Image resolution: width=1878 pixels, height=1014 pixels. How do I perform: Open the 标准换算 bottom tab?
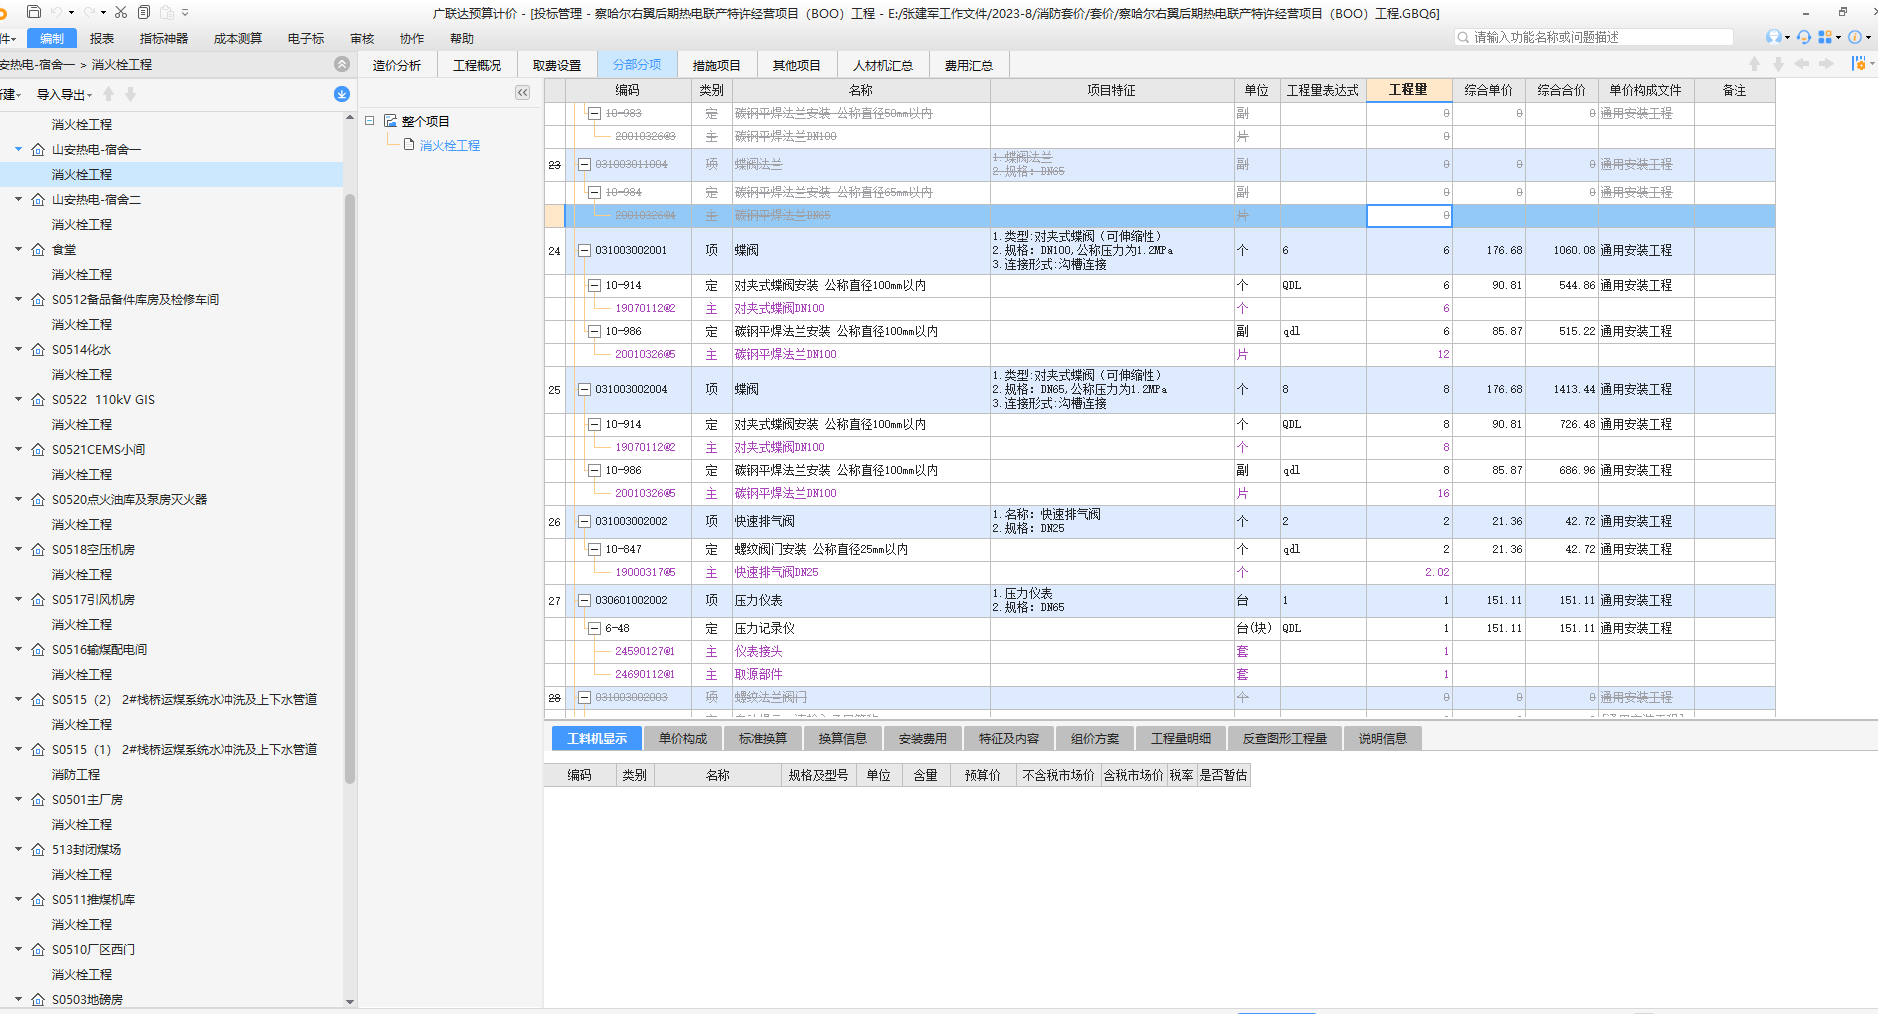pos(763,738)
